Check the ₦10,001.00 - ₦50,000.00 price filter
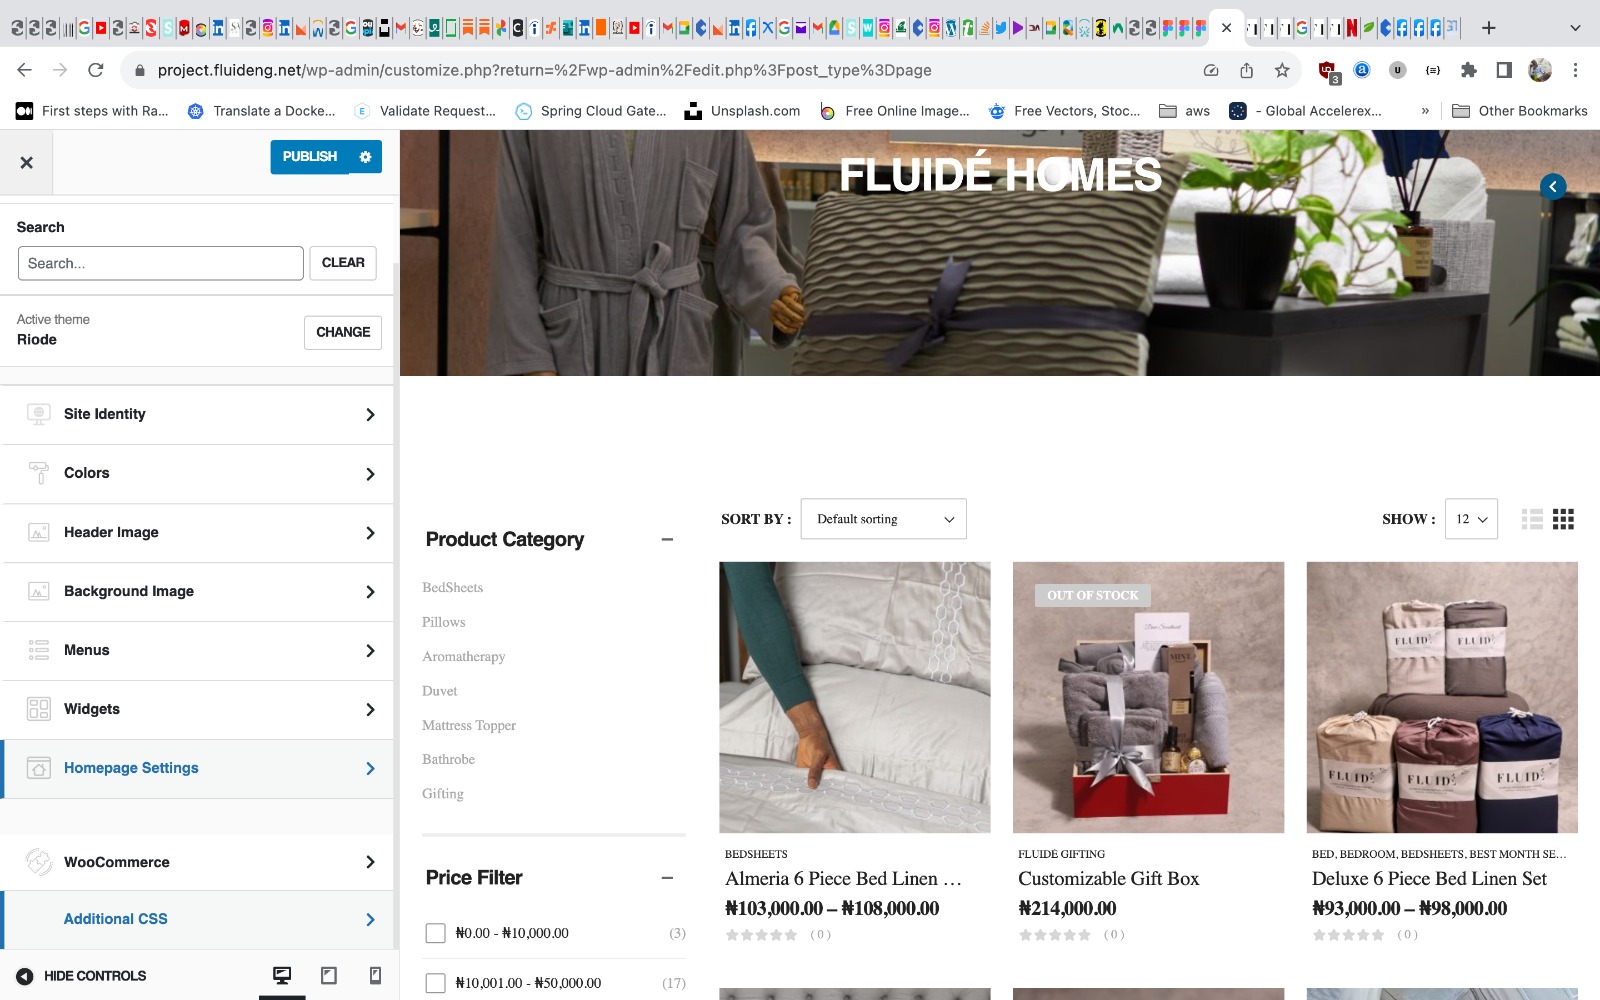1600x1000 pixels. [x=436, y=983]
